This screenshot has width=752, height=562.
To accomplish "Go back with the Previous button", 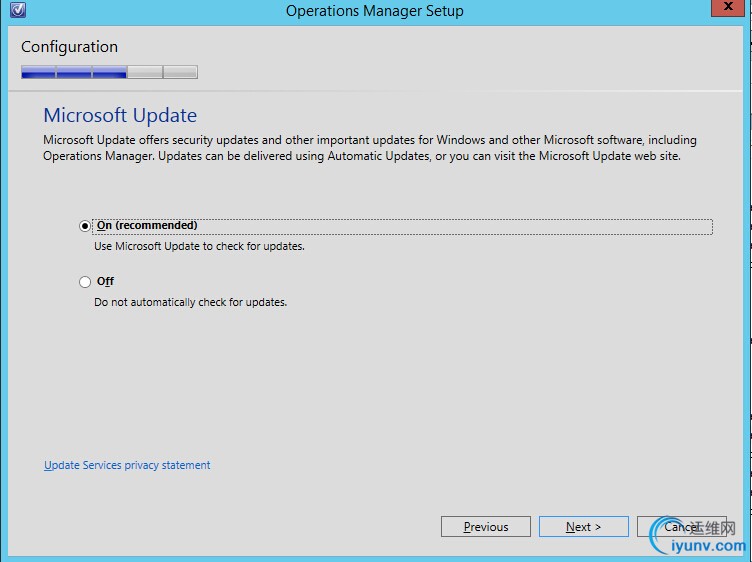I will (x=486, y=527).
